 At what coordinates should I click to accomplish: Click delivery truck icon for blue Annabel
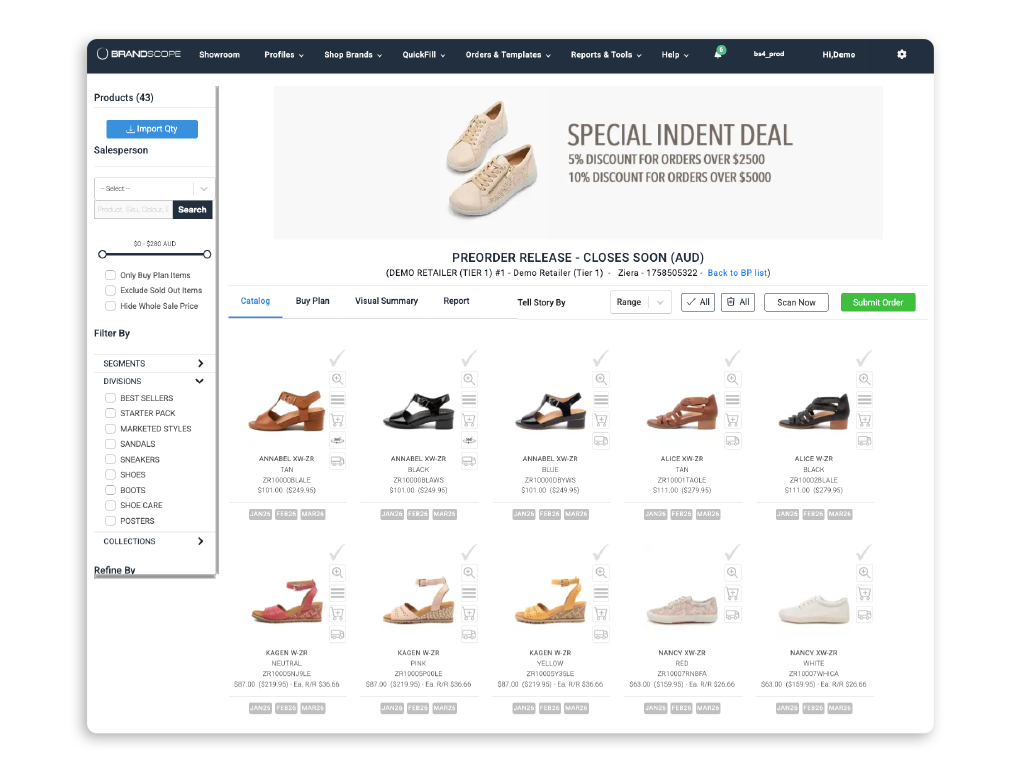pyautogui.click(x=601, y=440)
